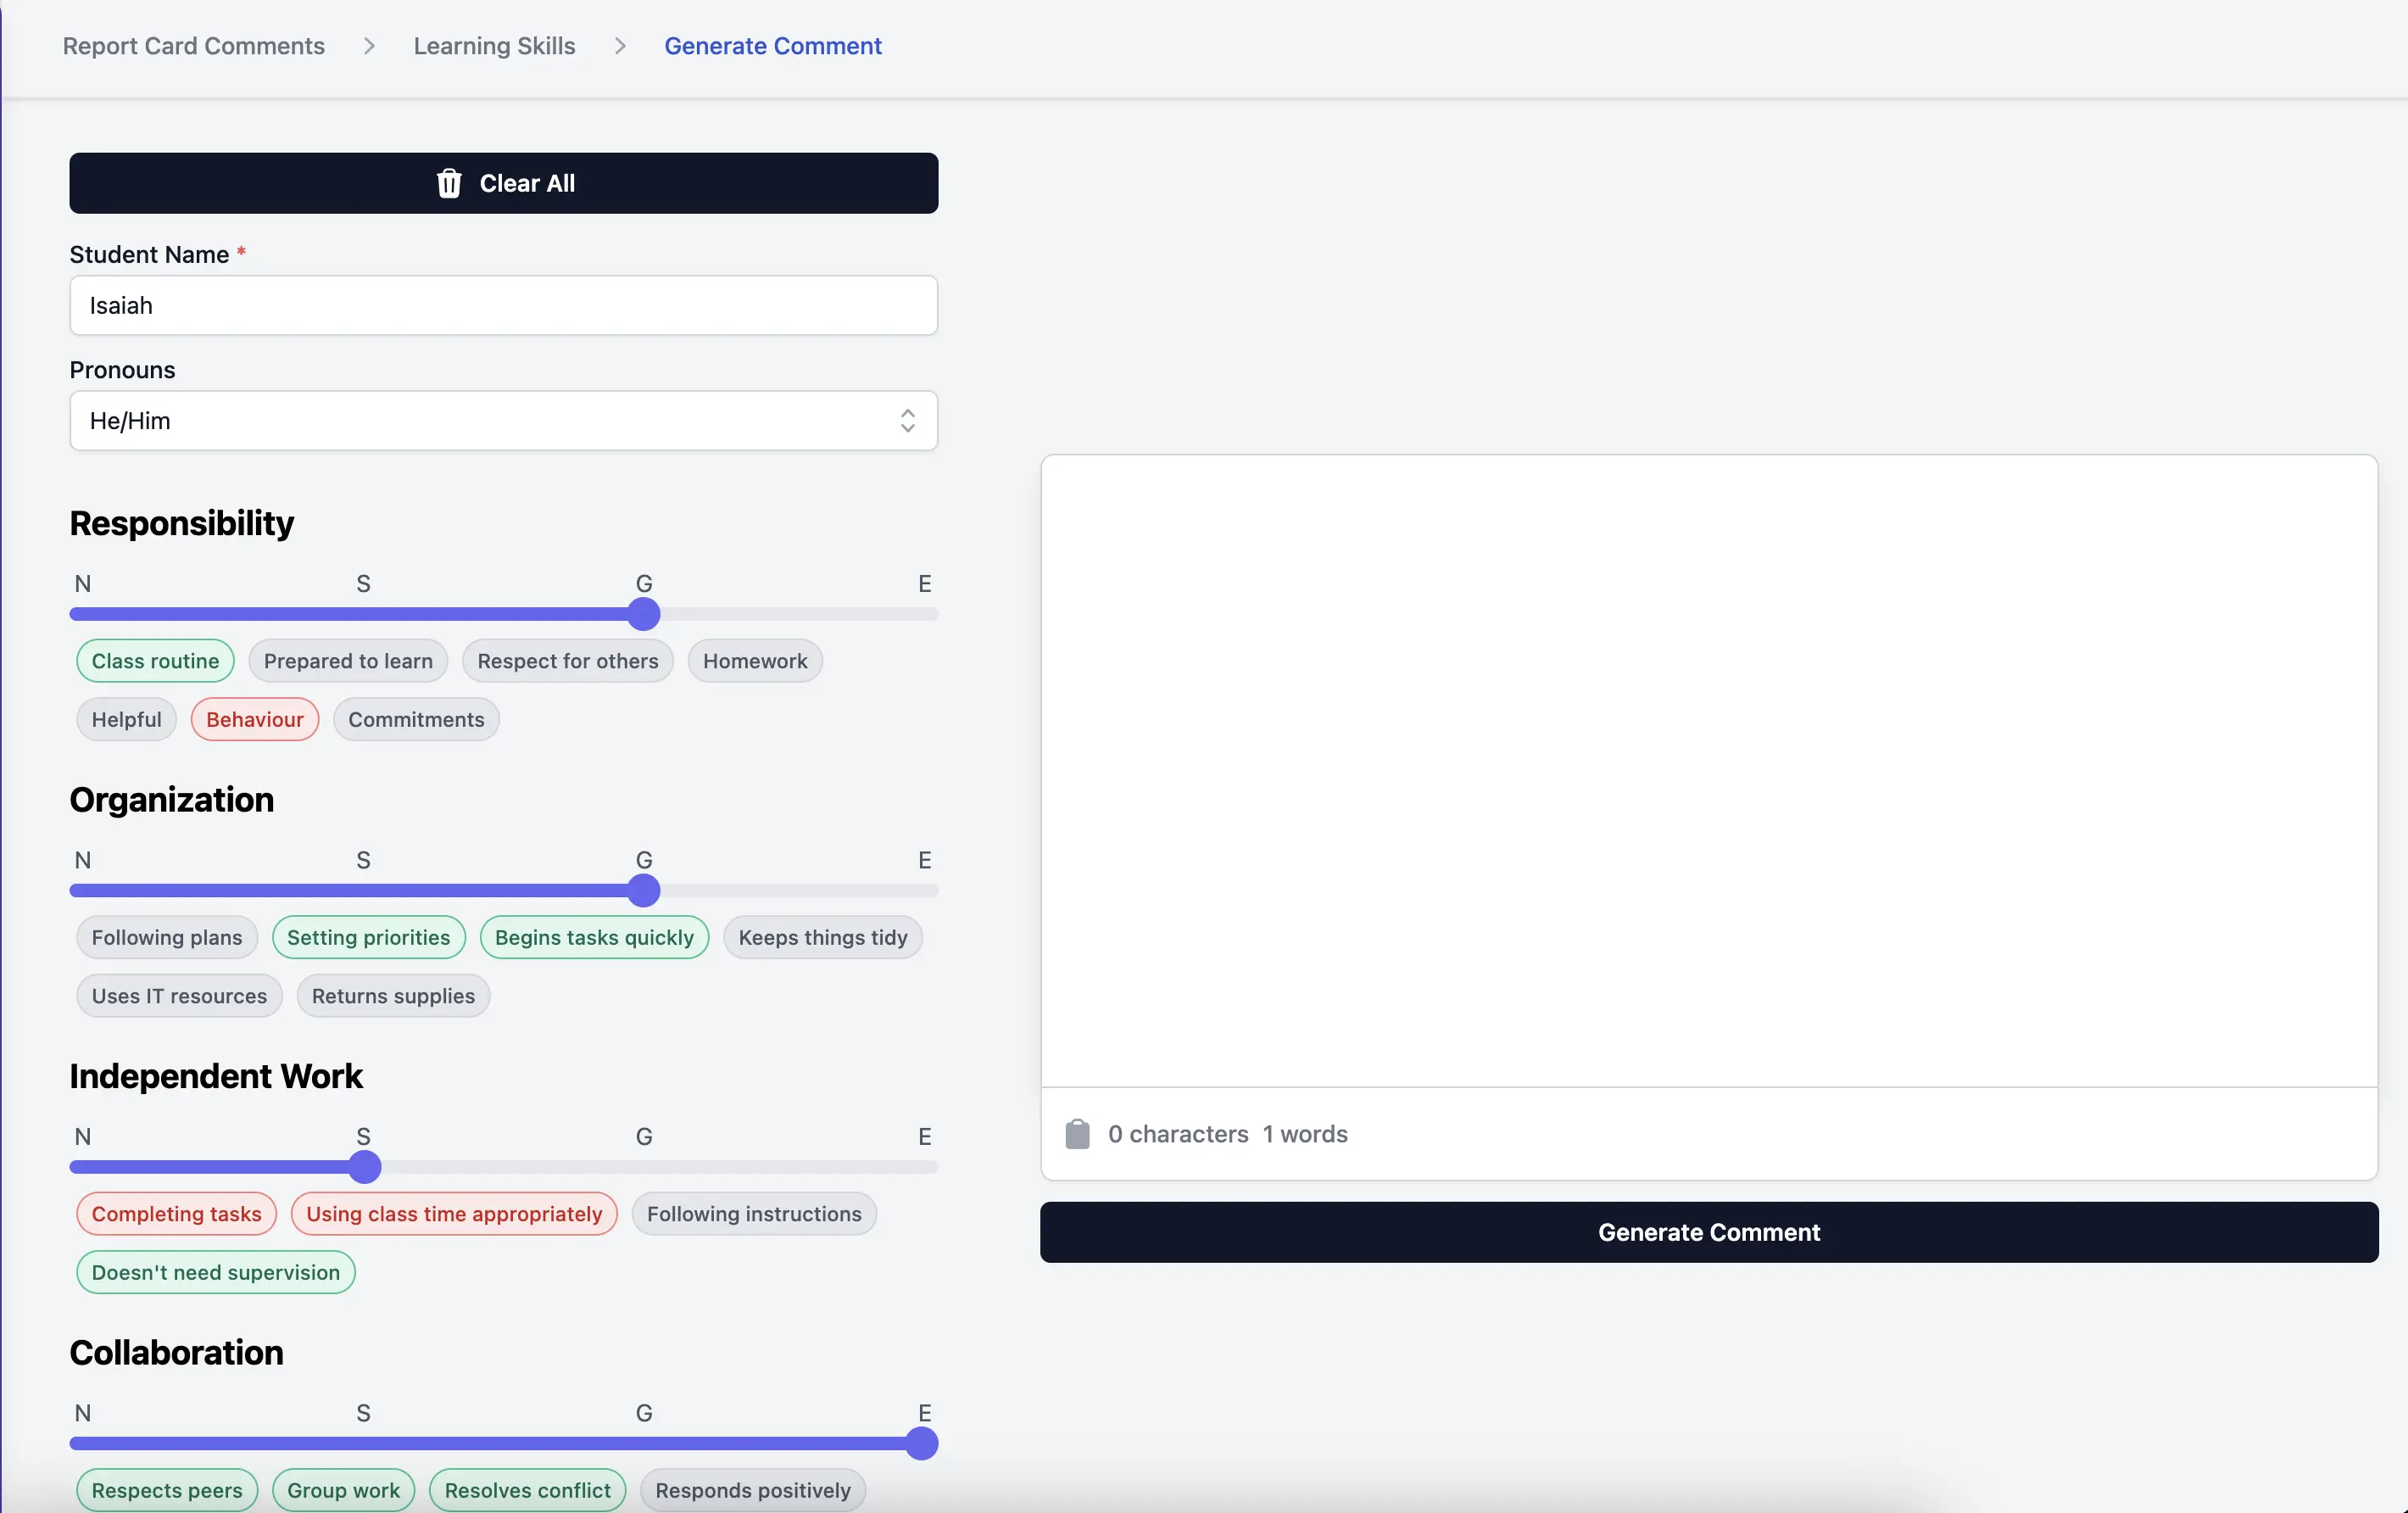Deselect the Class routine tag
The image size is (2408, 1513).
155,660
